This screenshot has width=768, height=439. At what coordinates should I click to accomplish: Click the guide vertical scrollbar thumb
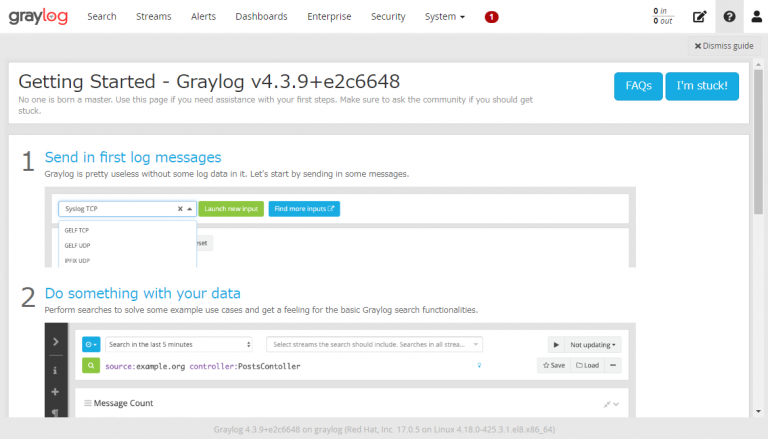point(758,142)
